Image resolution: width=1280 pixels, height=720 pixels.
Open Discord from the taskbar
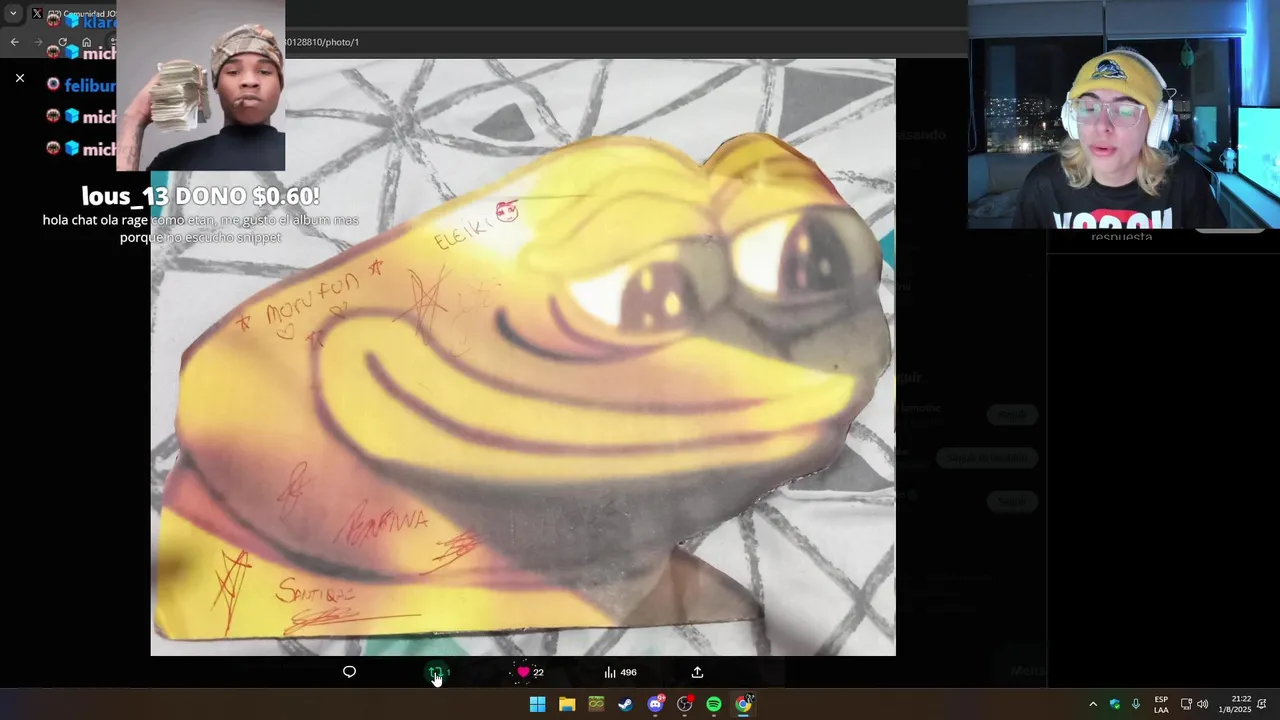tap(655, 704)
